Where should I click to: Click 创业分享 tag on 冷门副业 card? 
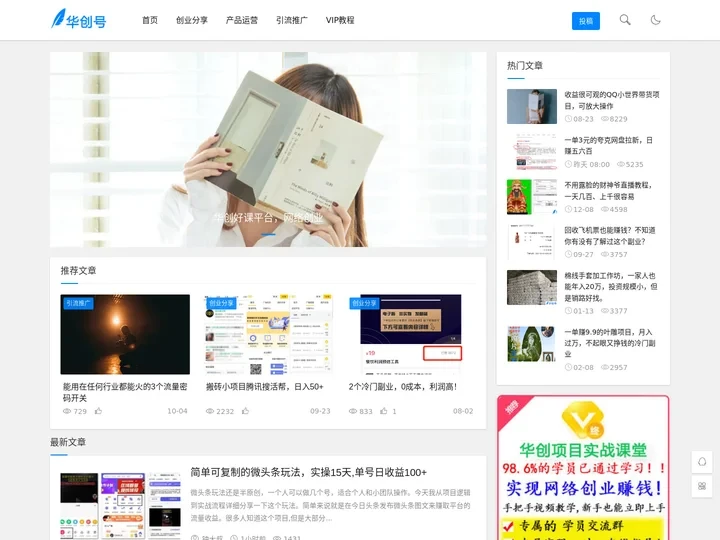364,303
